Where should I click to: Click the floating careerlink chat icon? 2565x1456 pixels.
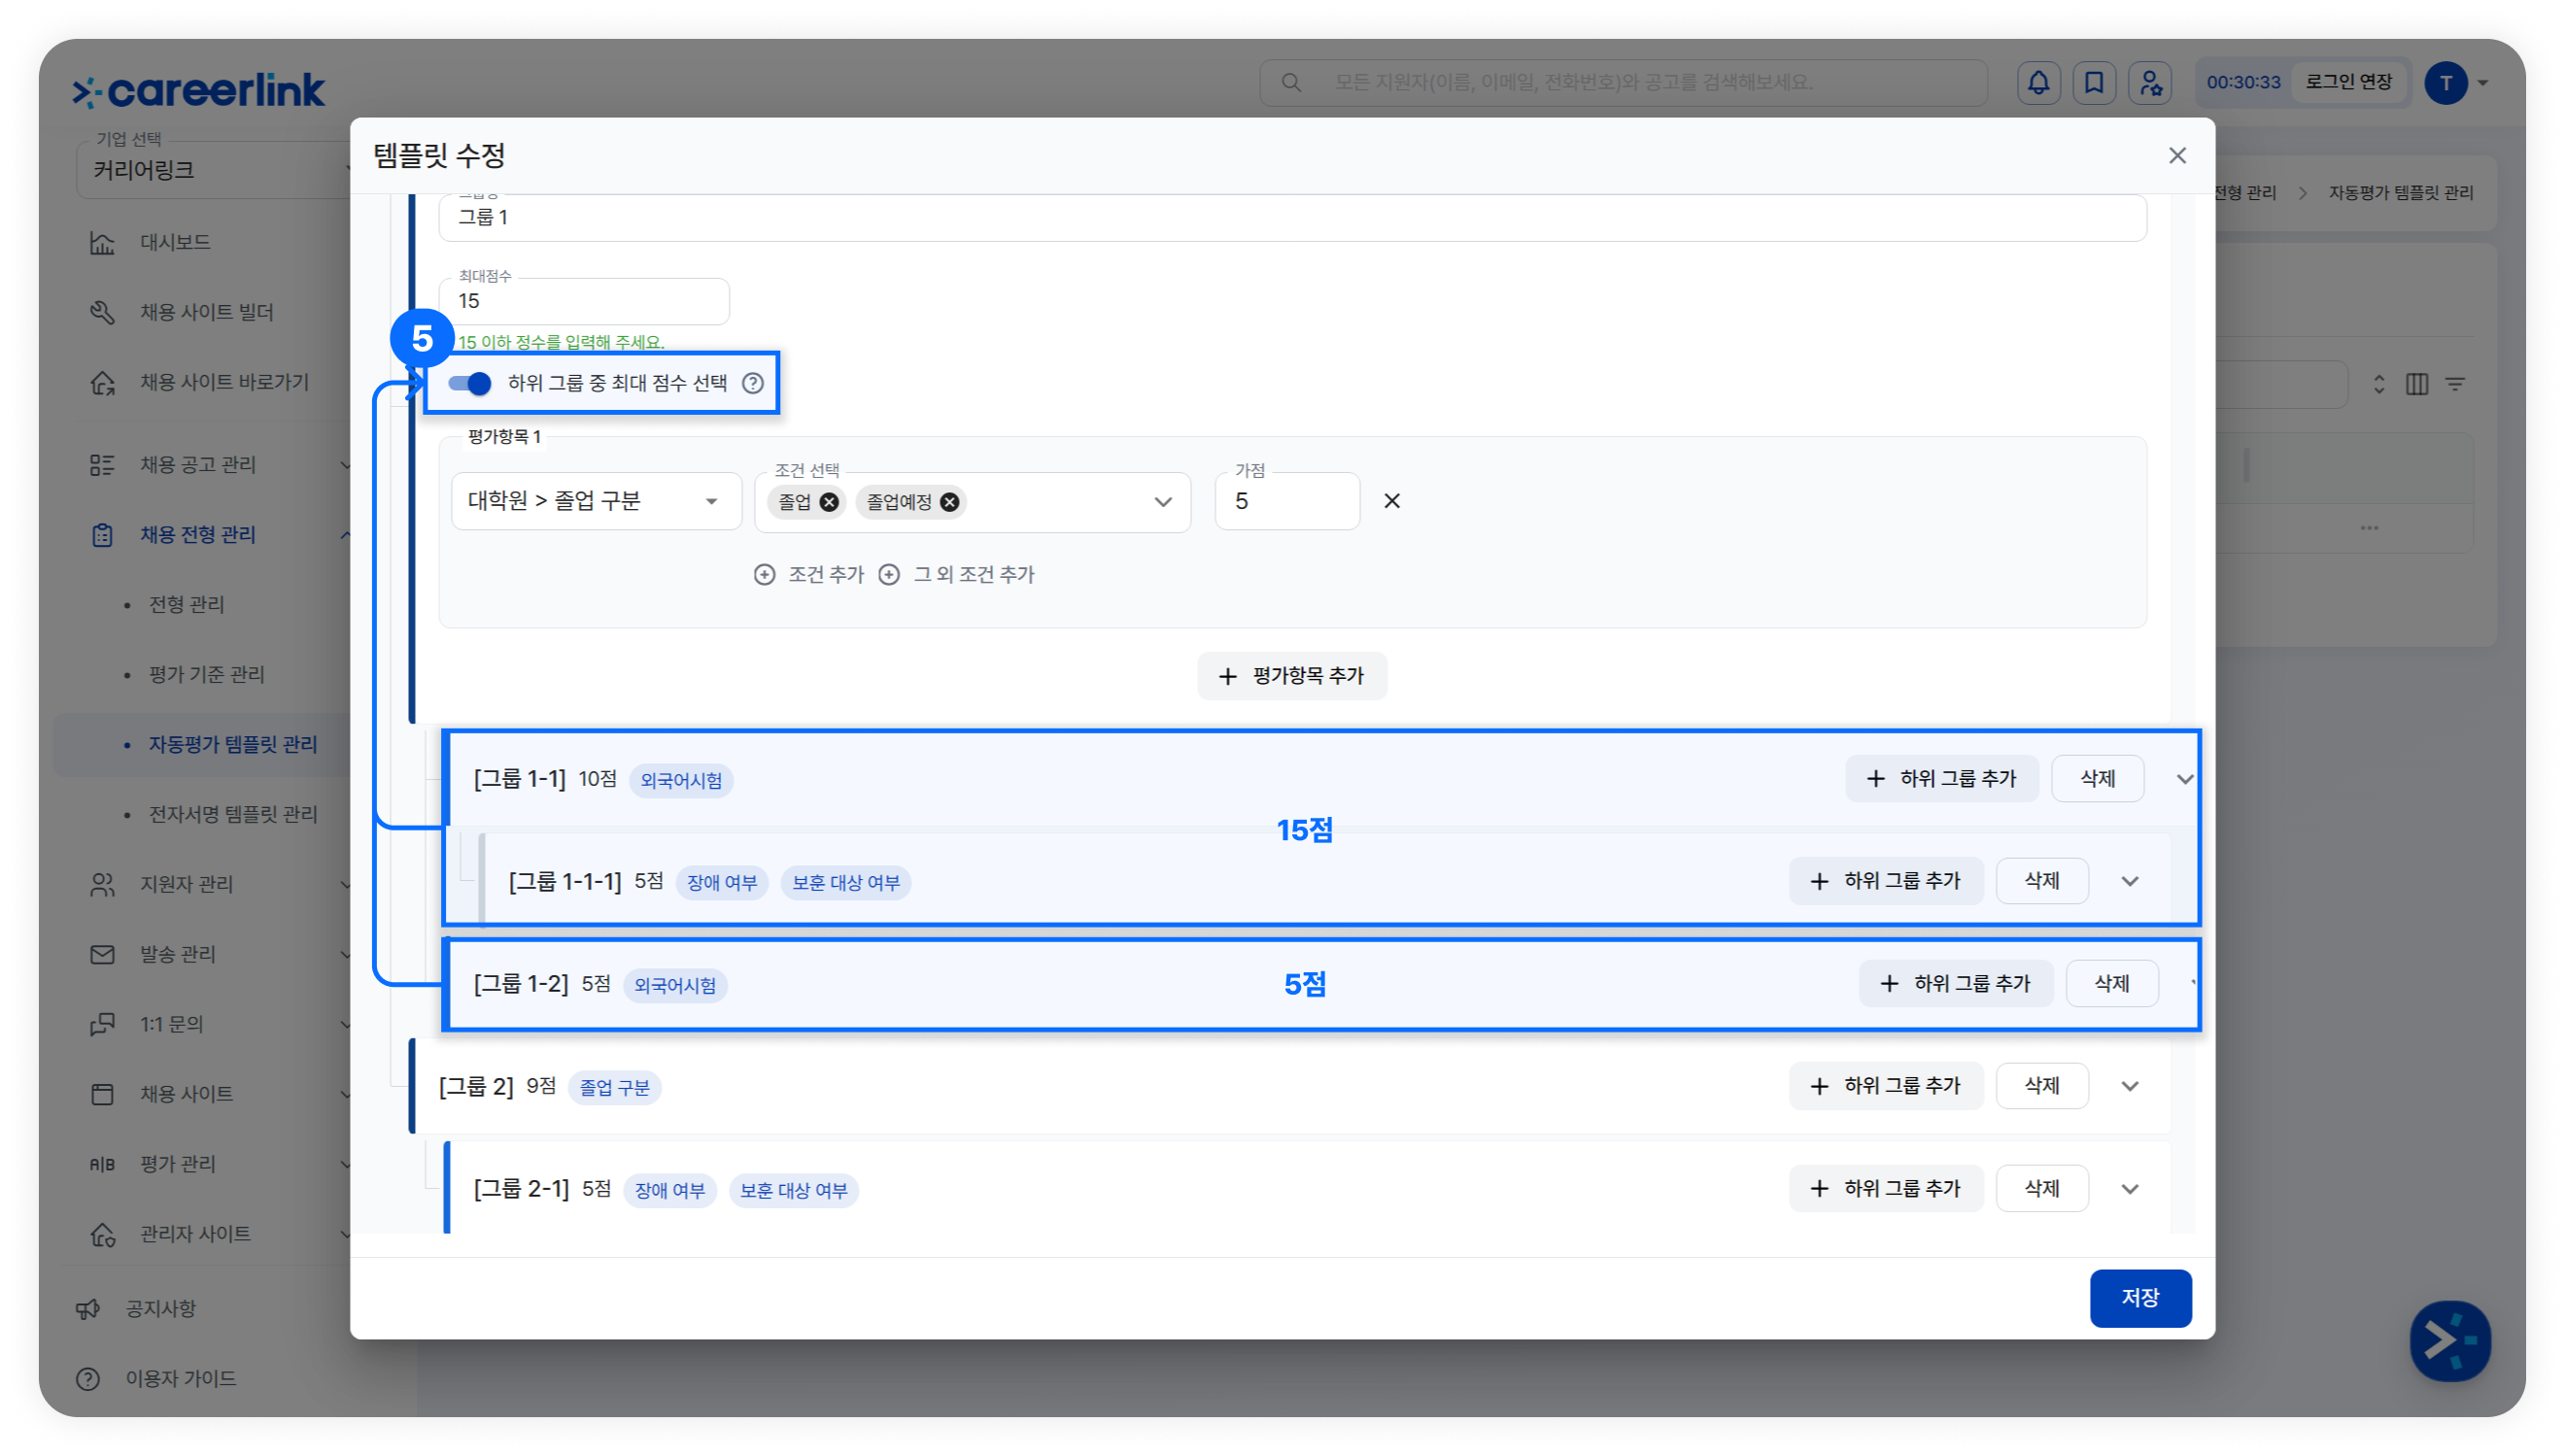(x=2449, y=1340)
